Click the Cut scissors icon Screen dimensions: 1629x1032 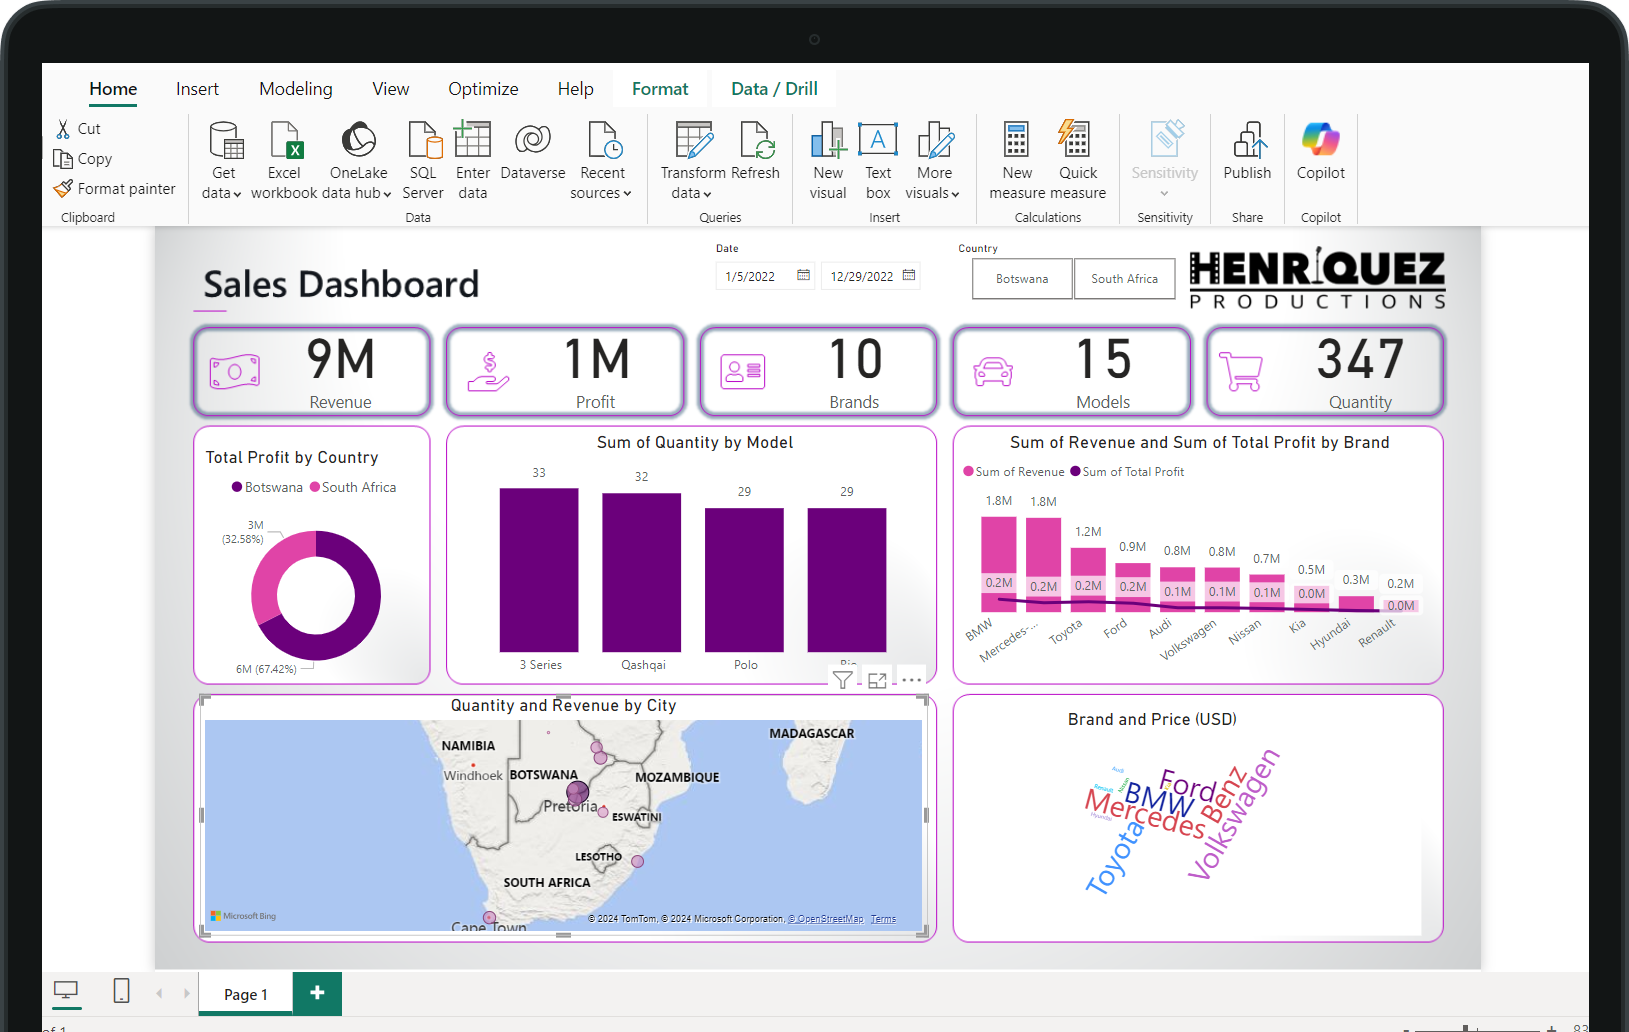64,129
